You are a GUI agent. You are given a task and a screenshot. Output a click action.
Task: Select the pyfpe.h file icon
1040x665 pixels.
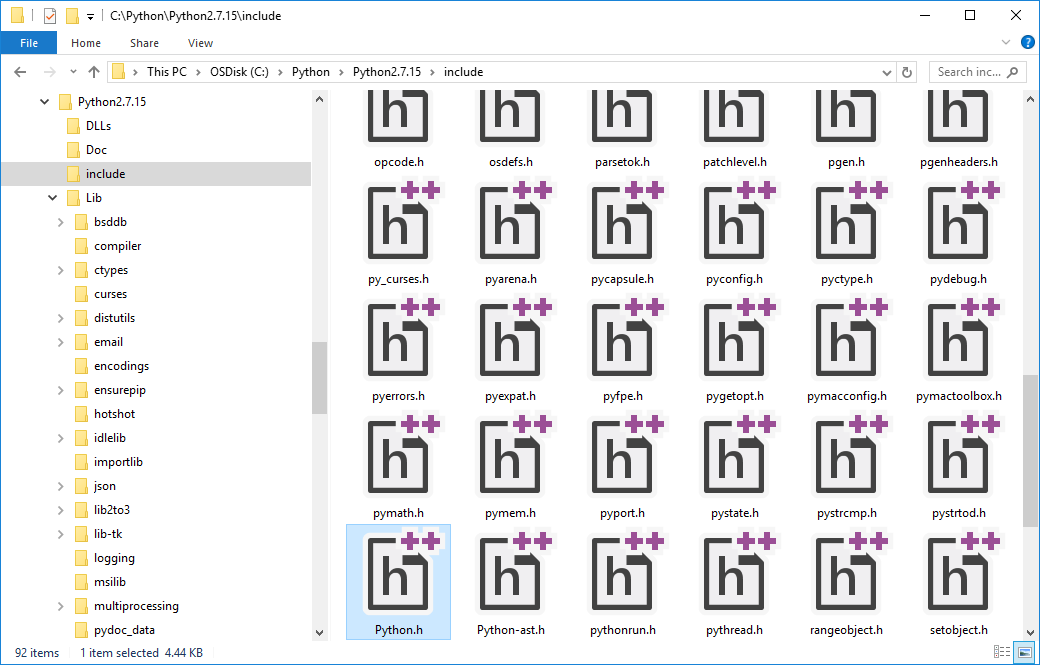(x=622, y=339)
